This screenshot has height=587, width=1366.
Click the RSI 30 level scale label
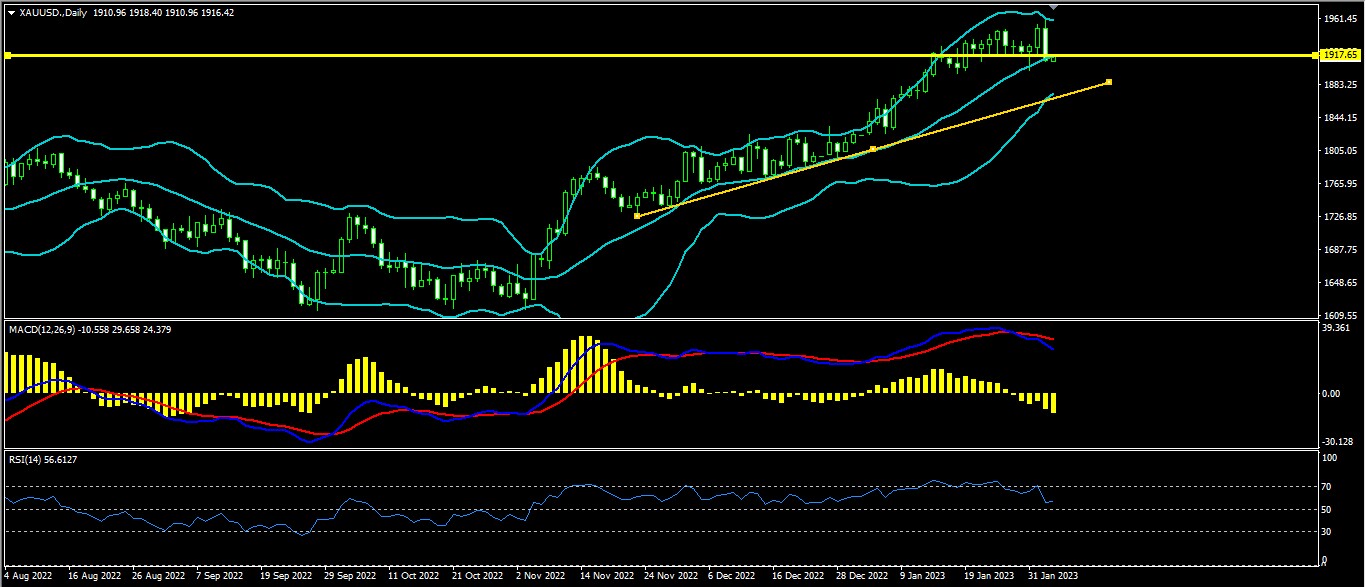[1327, 531]
